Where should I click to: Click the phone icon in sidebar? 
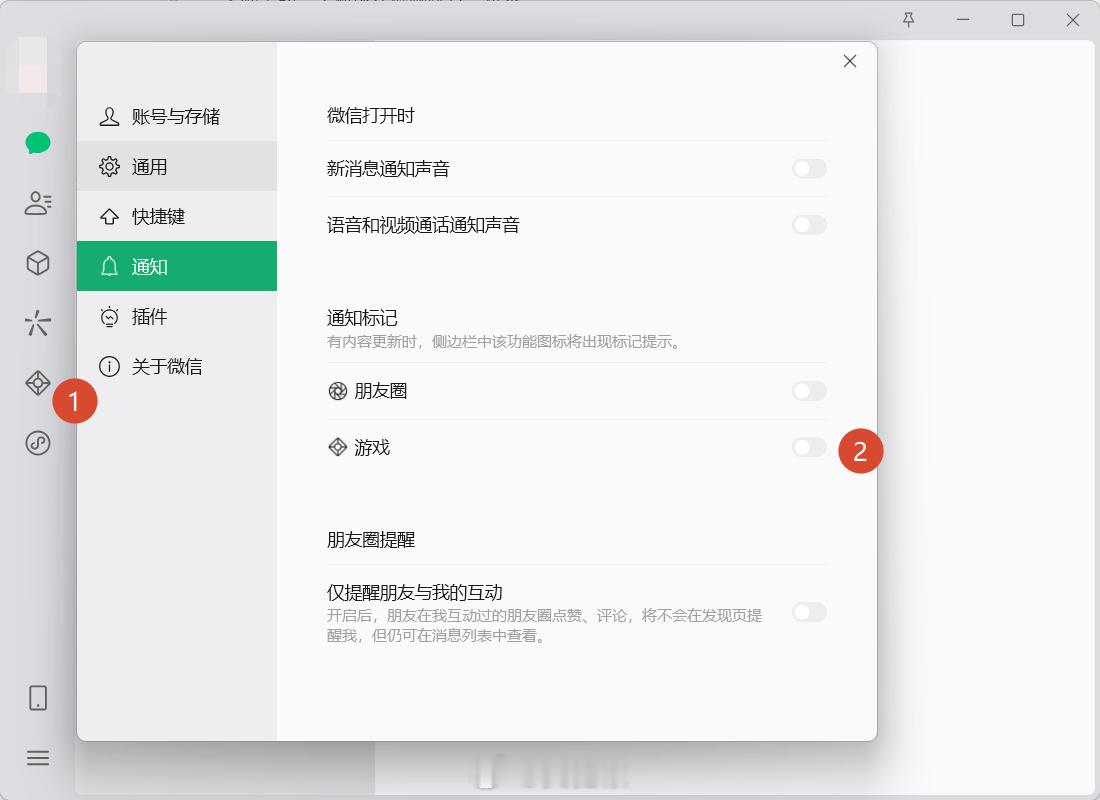coord(38,698)
